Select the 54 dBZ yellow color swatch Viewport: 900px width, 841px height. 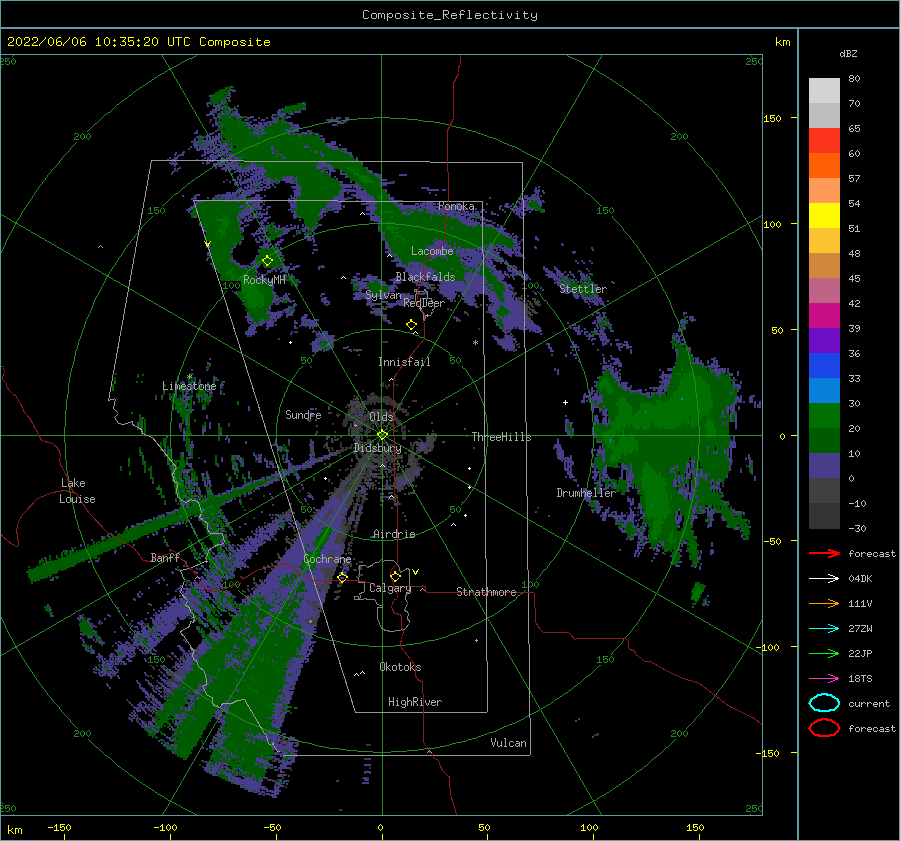(824, 215)
